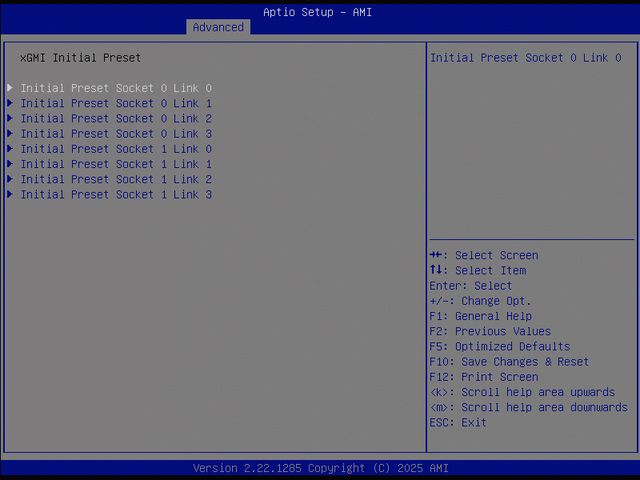The width and height of the screenshot is (640, 480).
Task: Click the xGMI Initial Preset heading
Action: click(80, 58)
